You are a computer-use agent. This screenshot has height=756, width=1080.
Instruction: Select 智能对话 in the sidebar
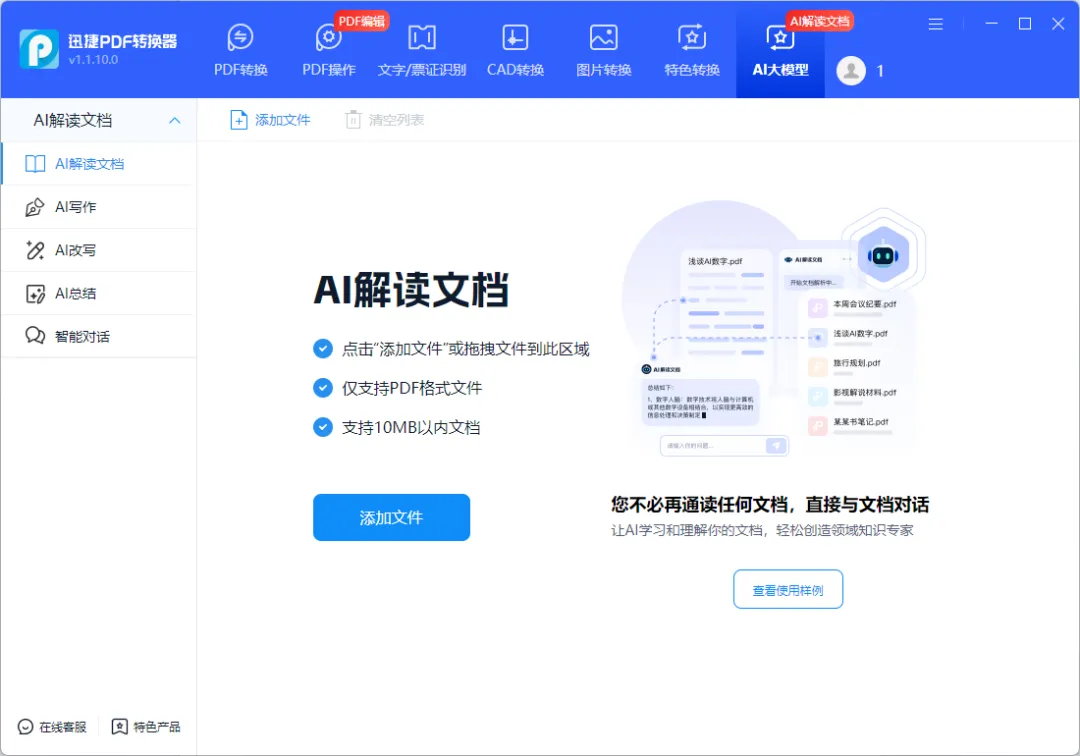point(99,336)
